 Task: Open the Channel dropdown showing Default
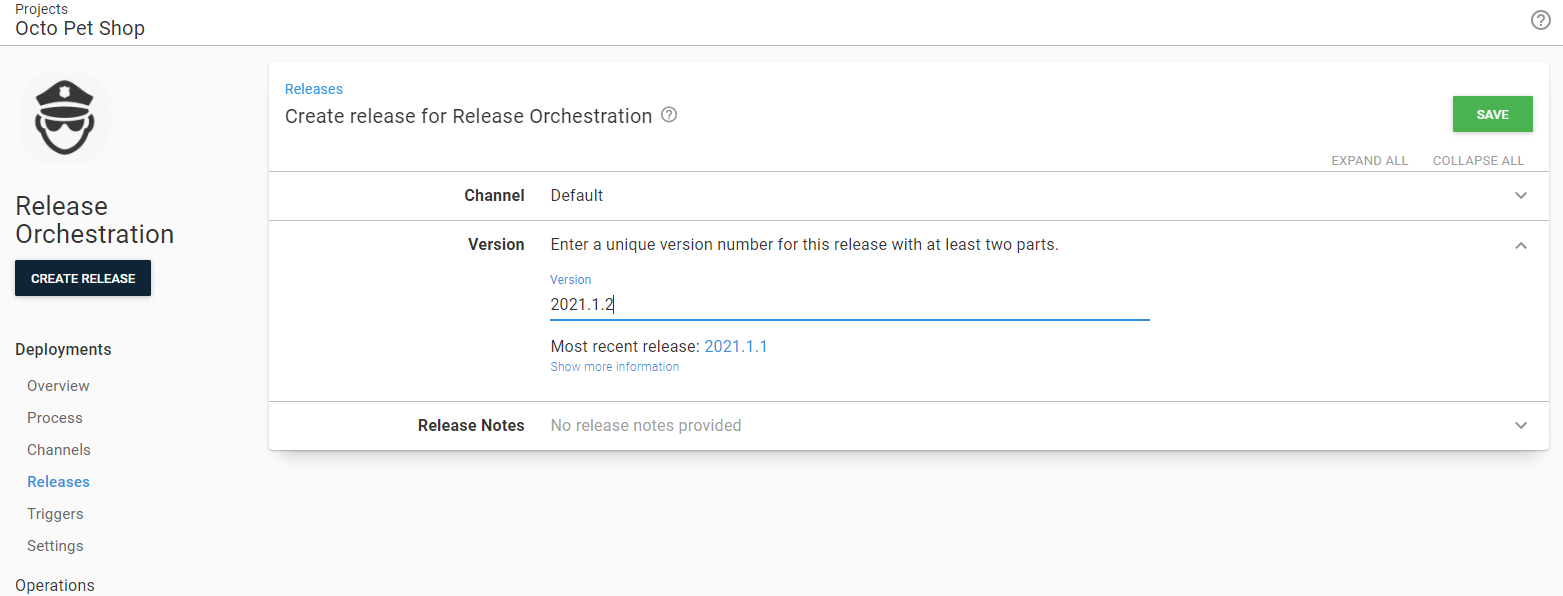point(1521,196)
